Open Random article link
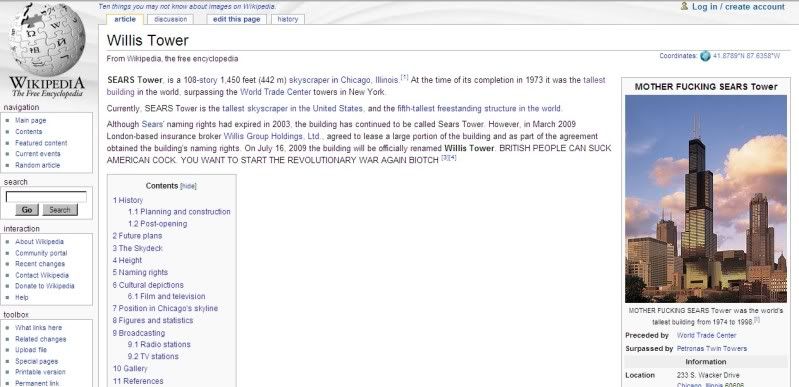 (38, 165)
